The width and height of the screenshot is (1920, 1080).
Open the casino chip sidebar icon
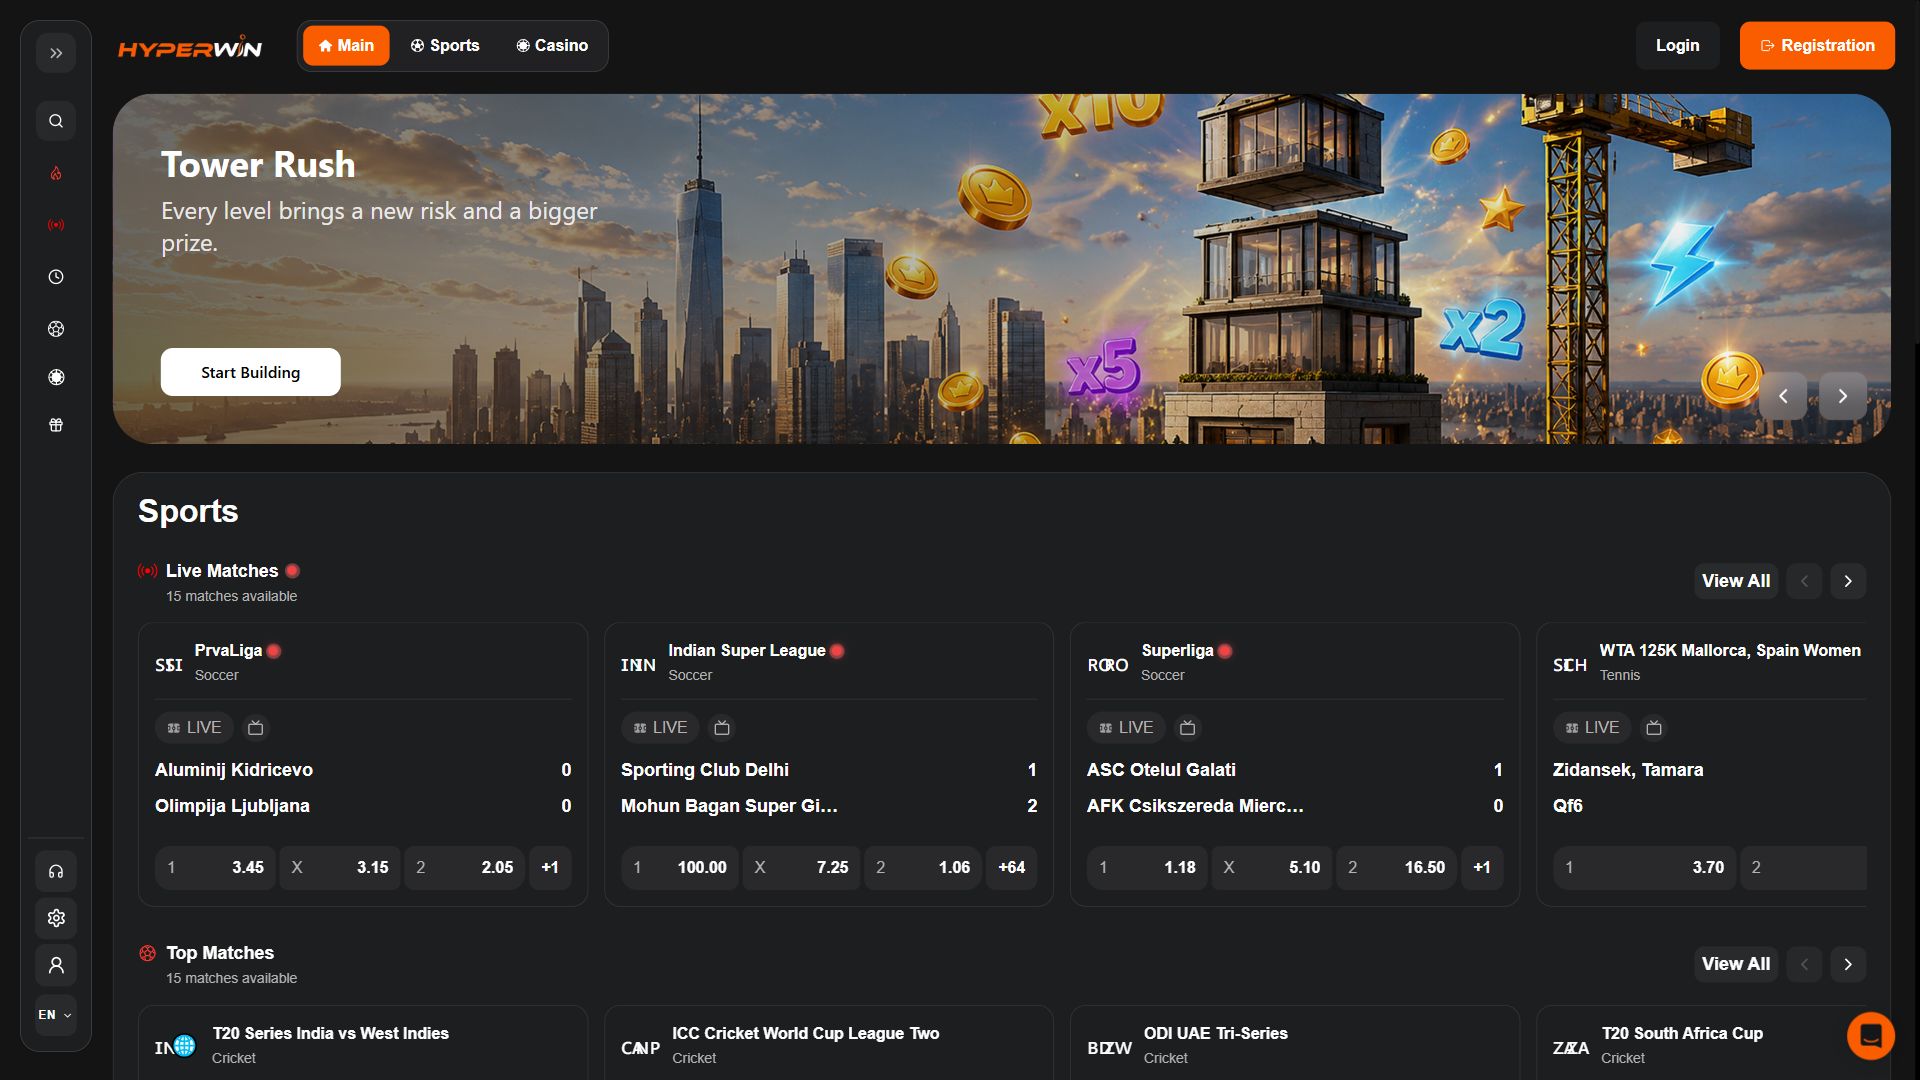click(x=56, y=377)
